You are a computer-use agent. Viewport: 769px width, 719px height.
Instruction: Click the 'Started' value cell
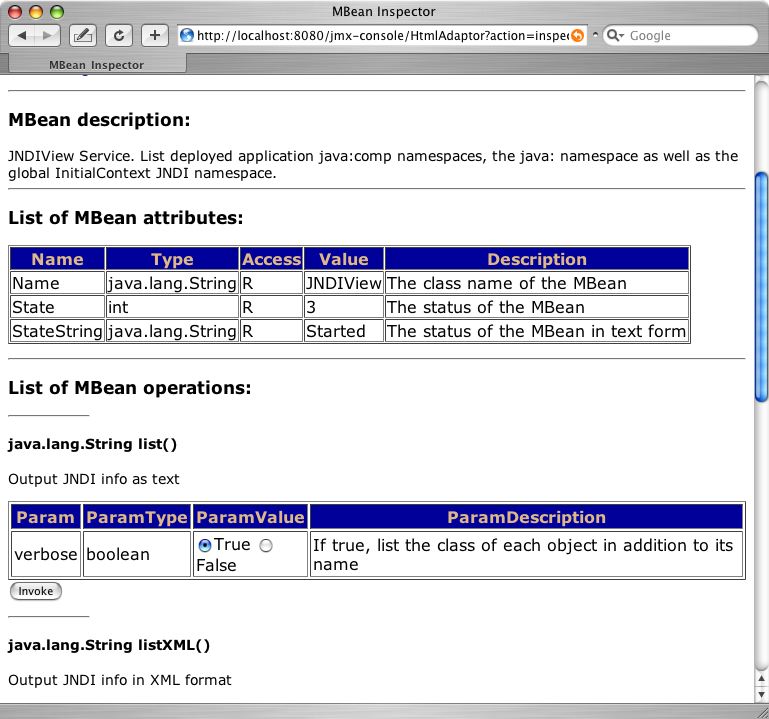pyautogui.click(x=343, y=331)
